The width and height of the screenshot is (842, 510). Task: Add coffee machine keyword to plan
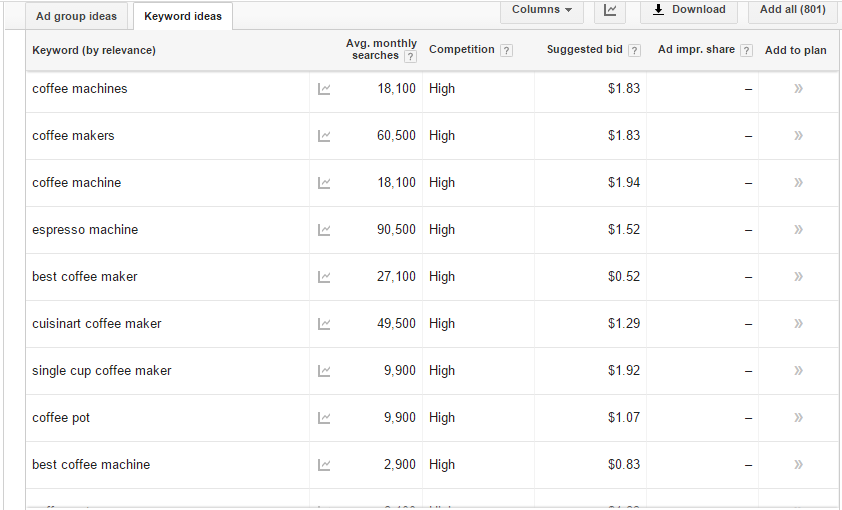pyautogui.click(x=799, y=183)
